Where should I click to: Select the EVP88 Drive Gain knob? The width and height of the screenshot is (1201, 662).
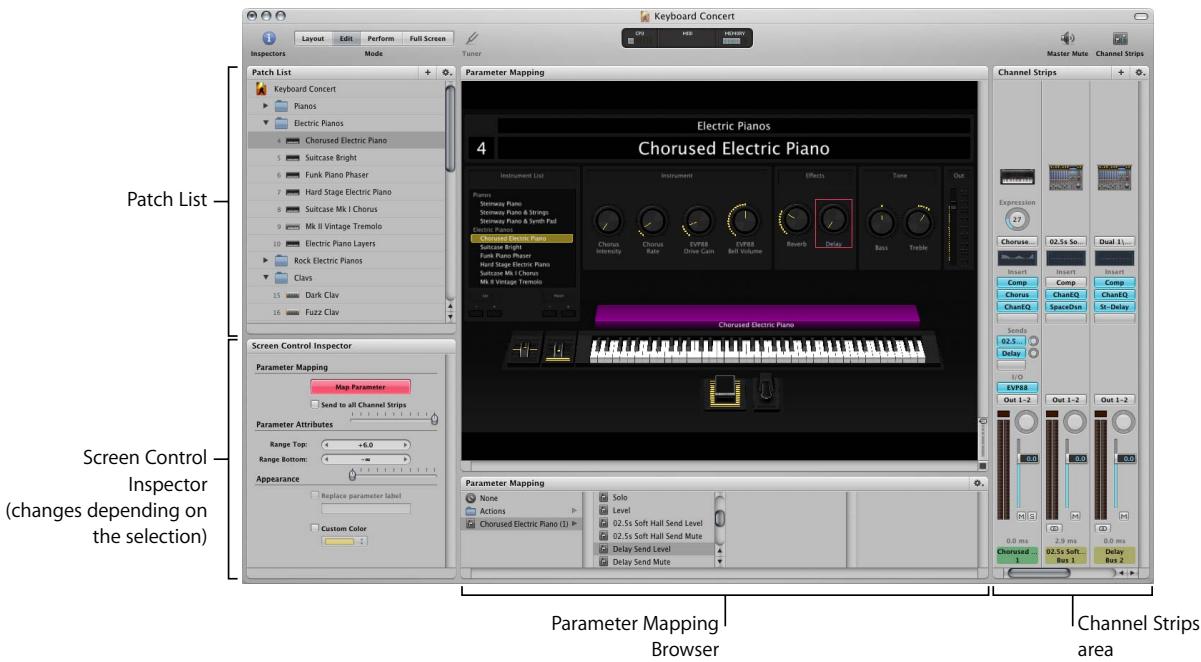pos(697,220)
